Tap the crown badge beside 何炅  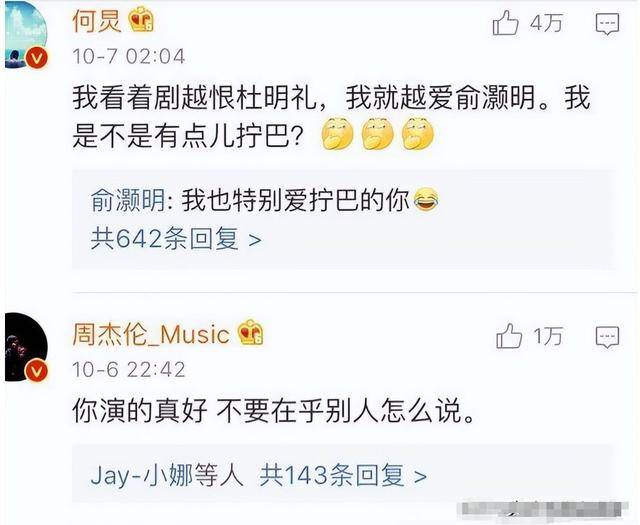click(141, 20)
